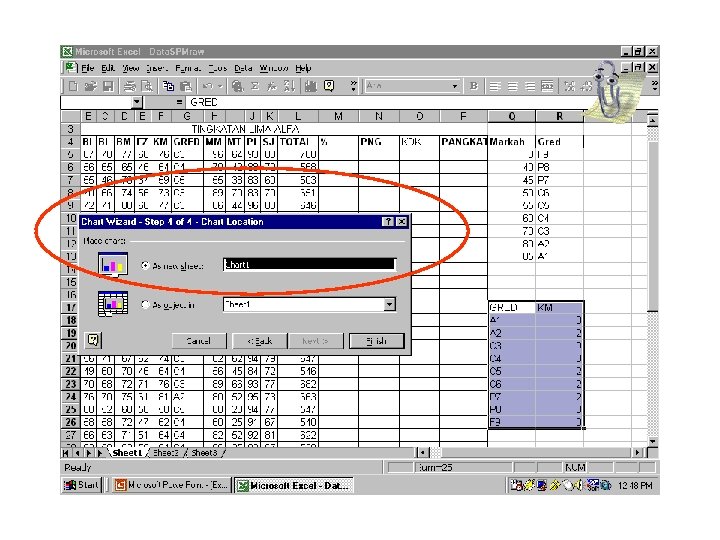The height and width of the screenshot is (540, 720).
Task: Click the horizontal scrollbar right arrow
Action: point(637,453)
